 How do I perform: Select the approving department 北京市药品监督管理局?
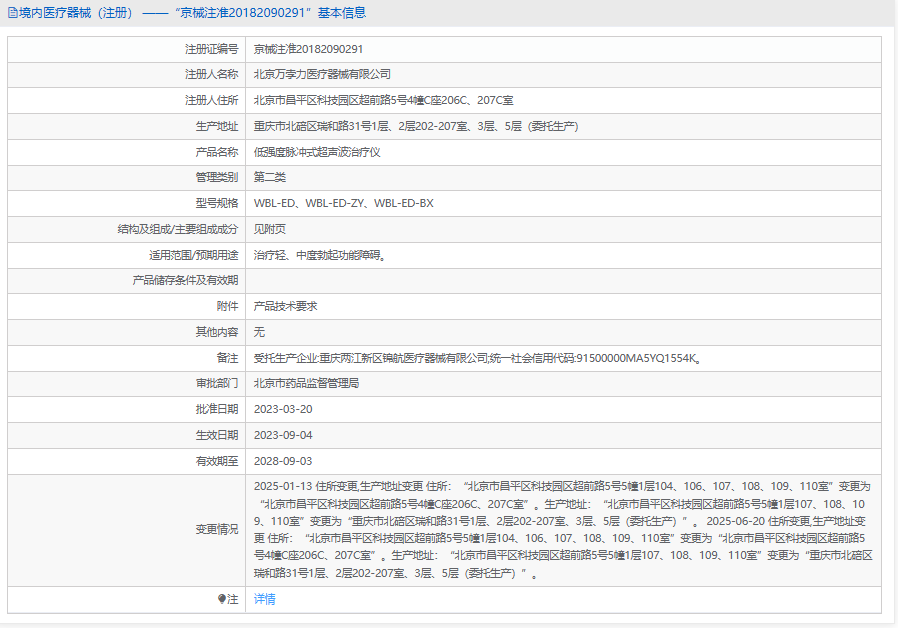pos(306,383)
